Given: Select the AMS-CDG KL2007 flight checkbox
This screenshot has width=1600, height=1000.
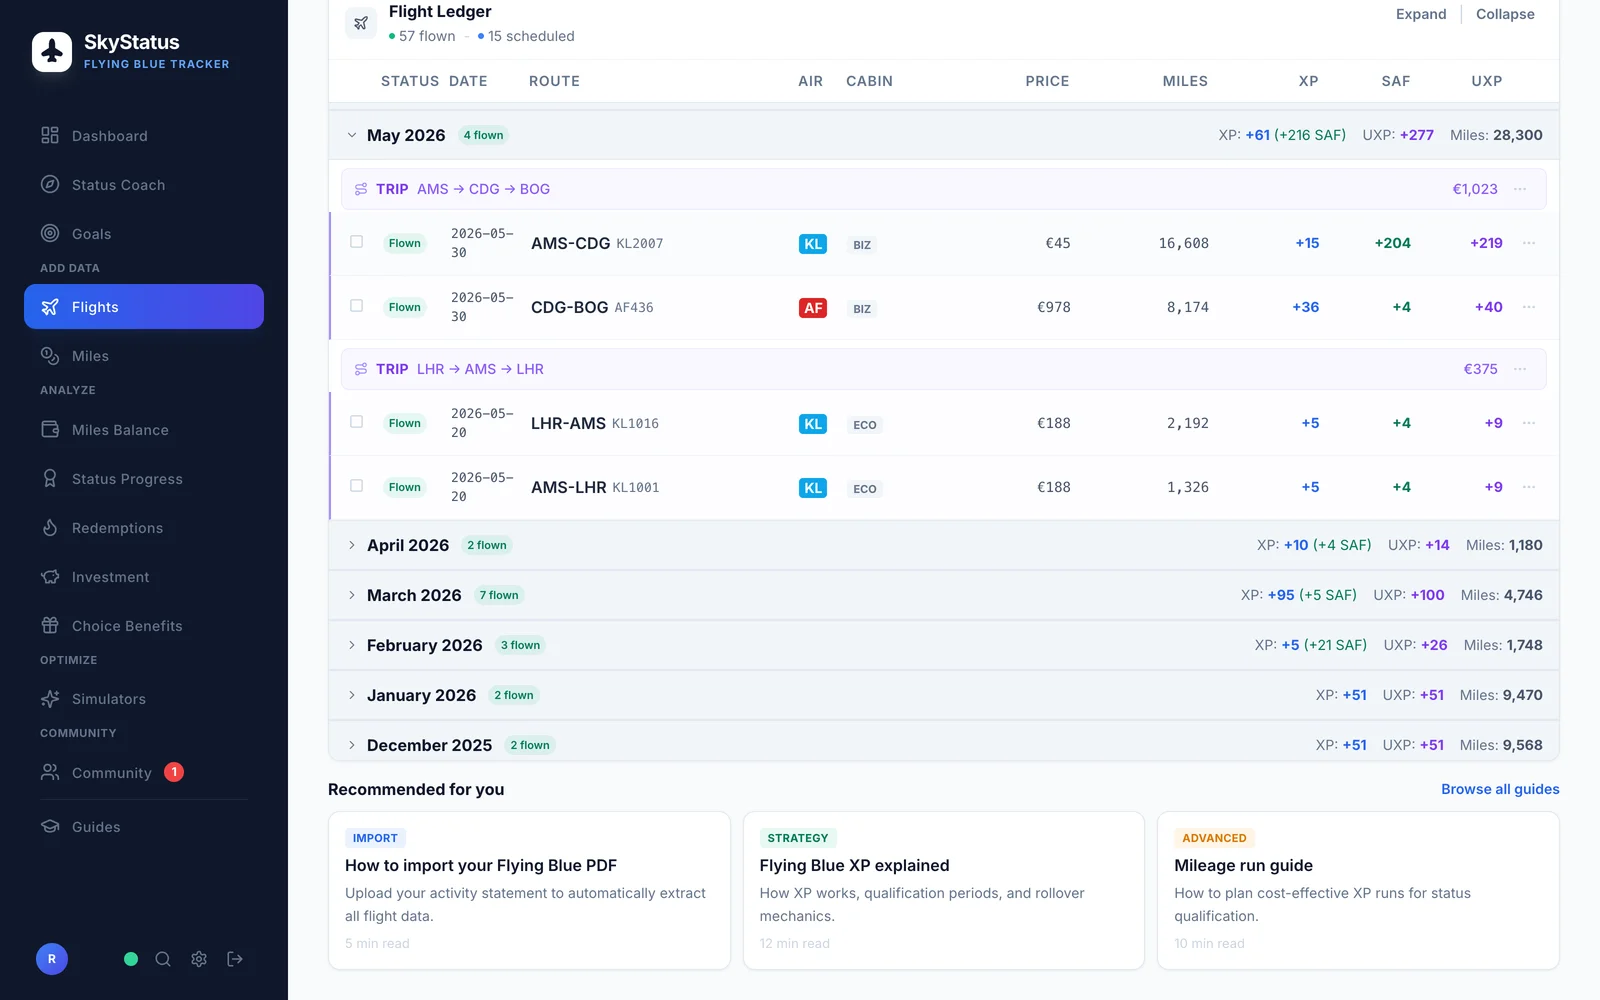Looking at the screenshot, I should (x=356, y=242).
